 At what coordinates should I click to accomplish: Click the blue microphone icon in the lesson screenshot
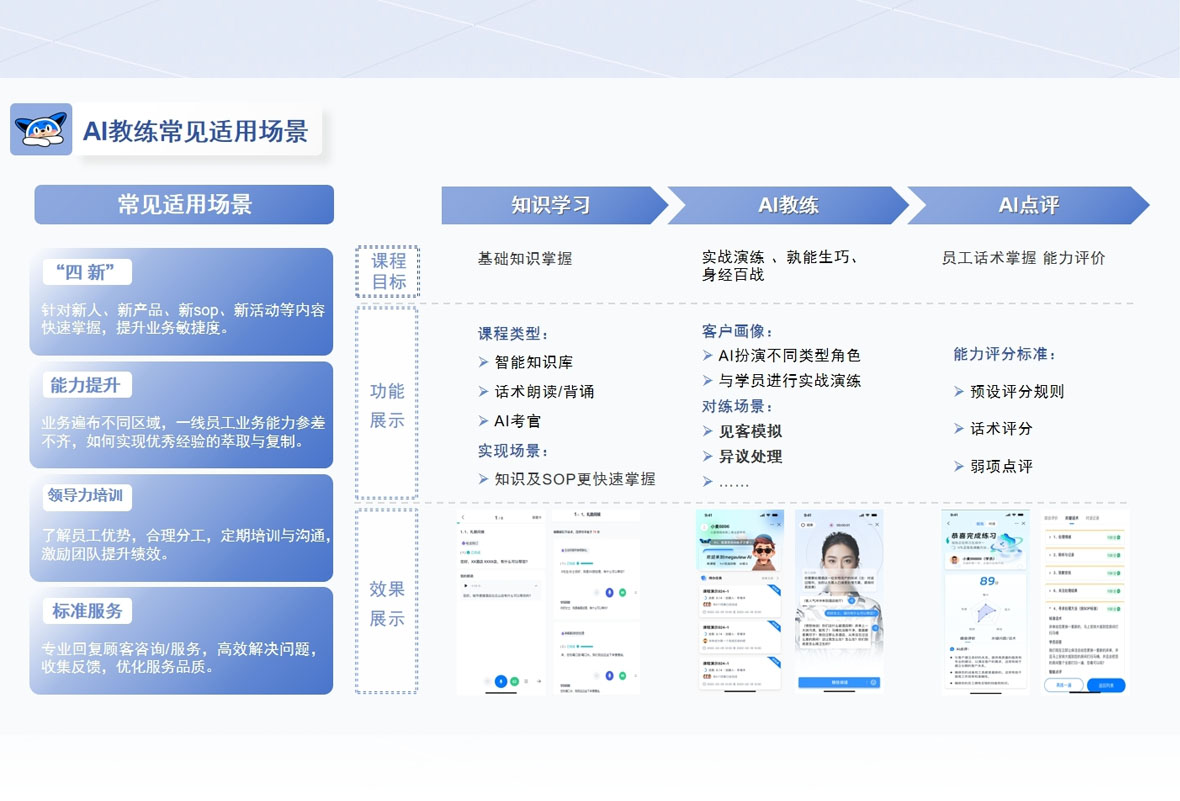pos(501,681)
